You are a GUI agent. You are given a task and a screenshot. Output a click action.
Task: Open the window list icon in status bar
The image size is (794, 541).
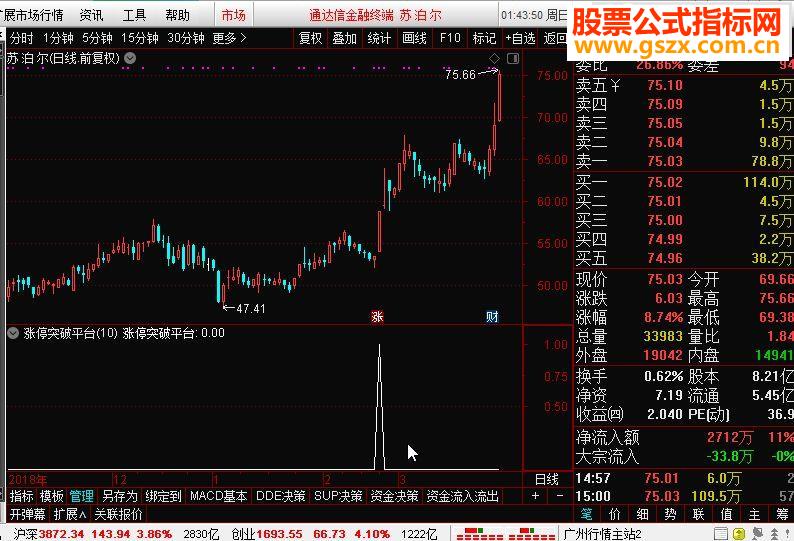720,533
